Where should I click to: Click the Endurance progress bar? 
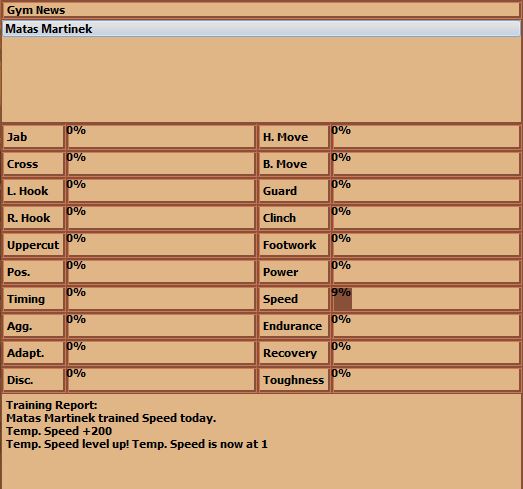[x=426, y=326]
